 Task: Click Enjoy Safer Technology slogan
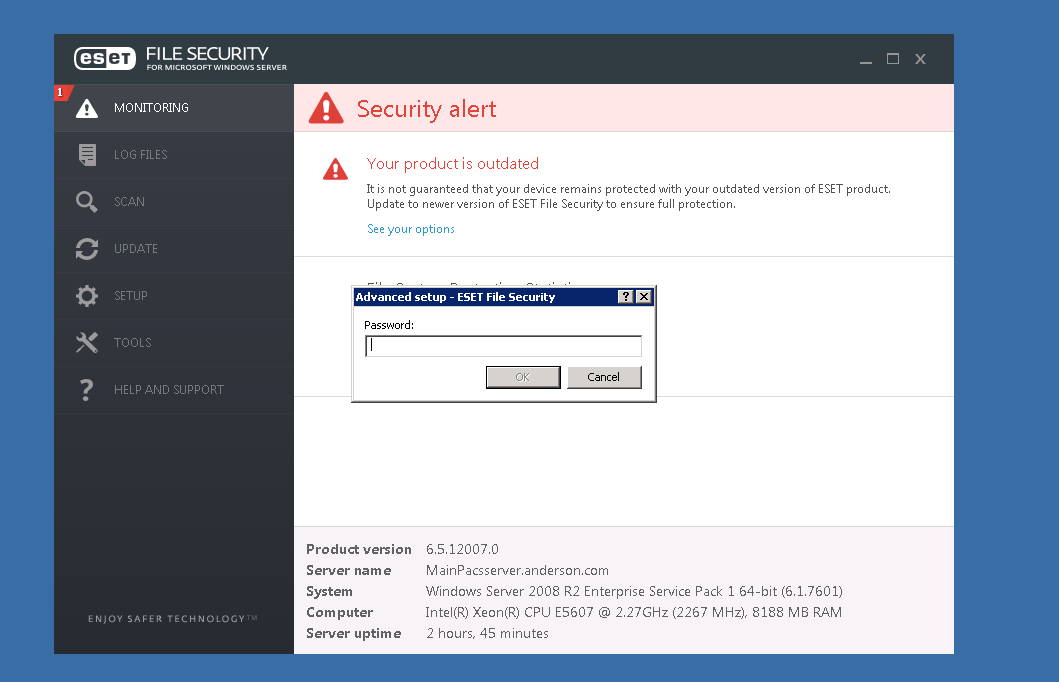(173, 619)
